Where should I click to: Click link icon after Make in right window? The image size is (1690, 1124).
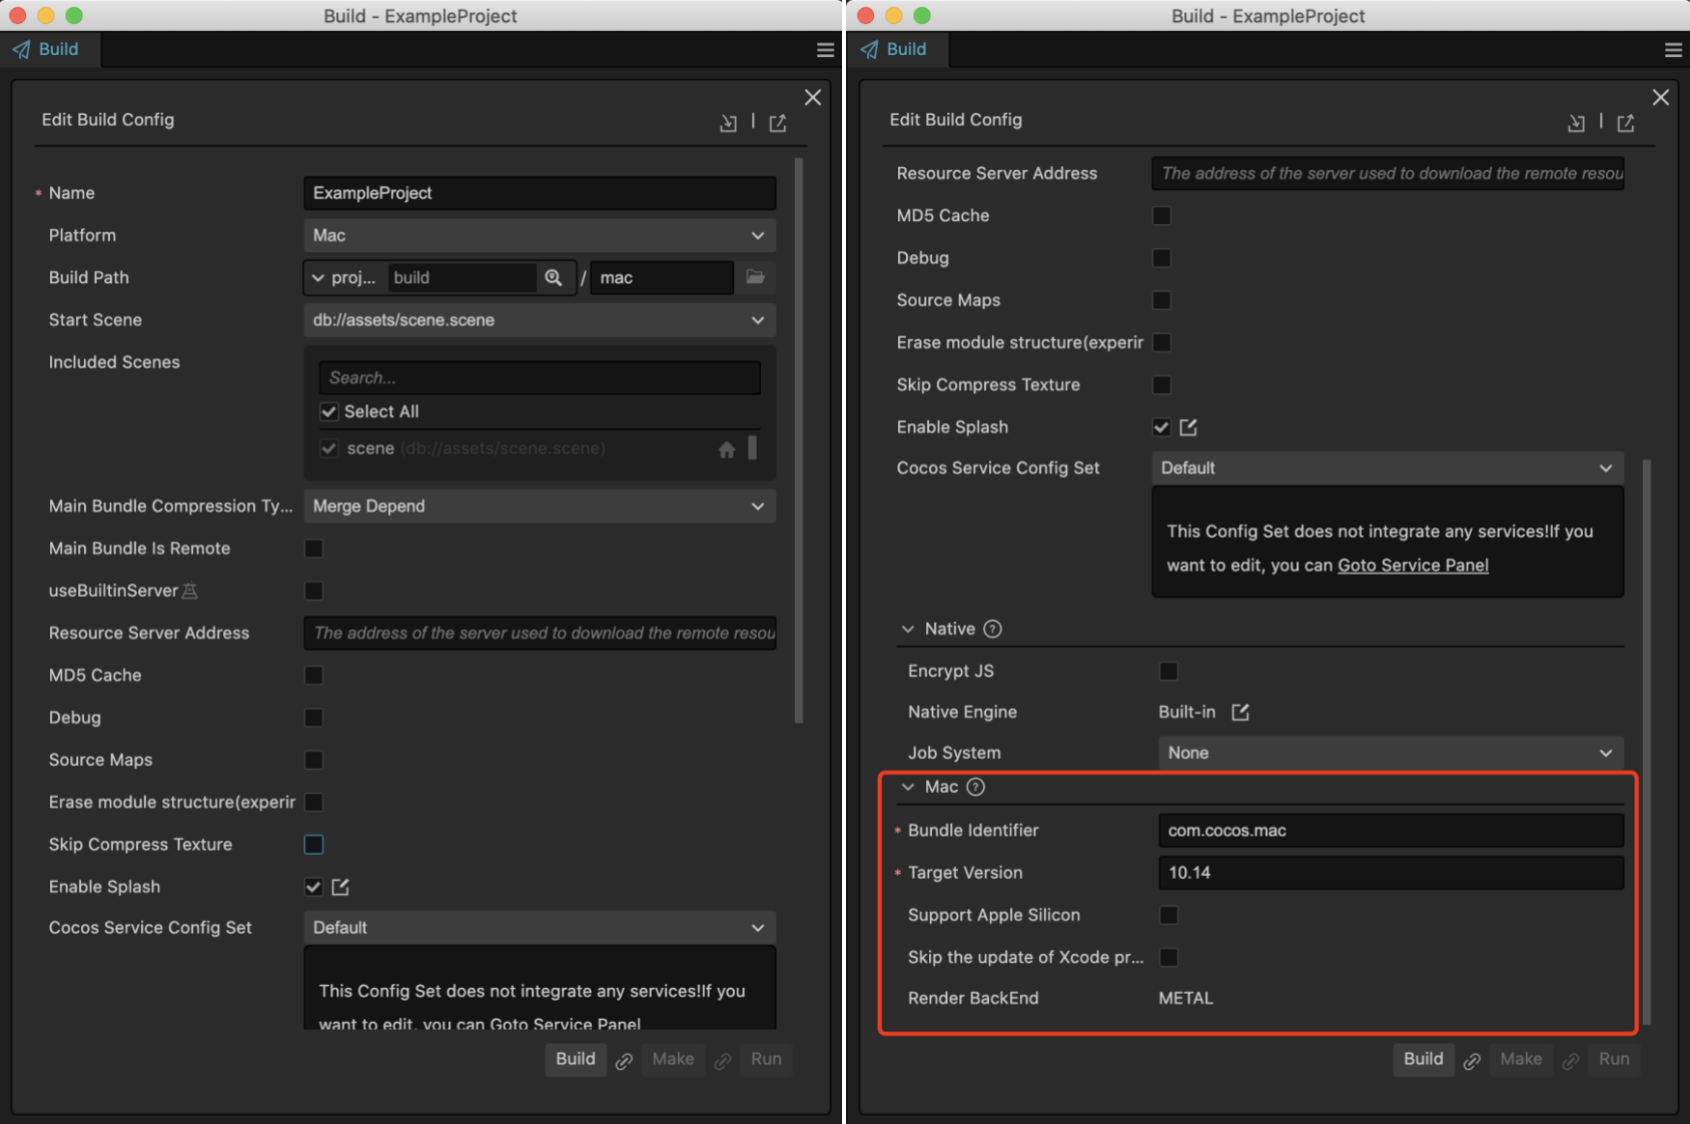[1571, 1061]
